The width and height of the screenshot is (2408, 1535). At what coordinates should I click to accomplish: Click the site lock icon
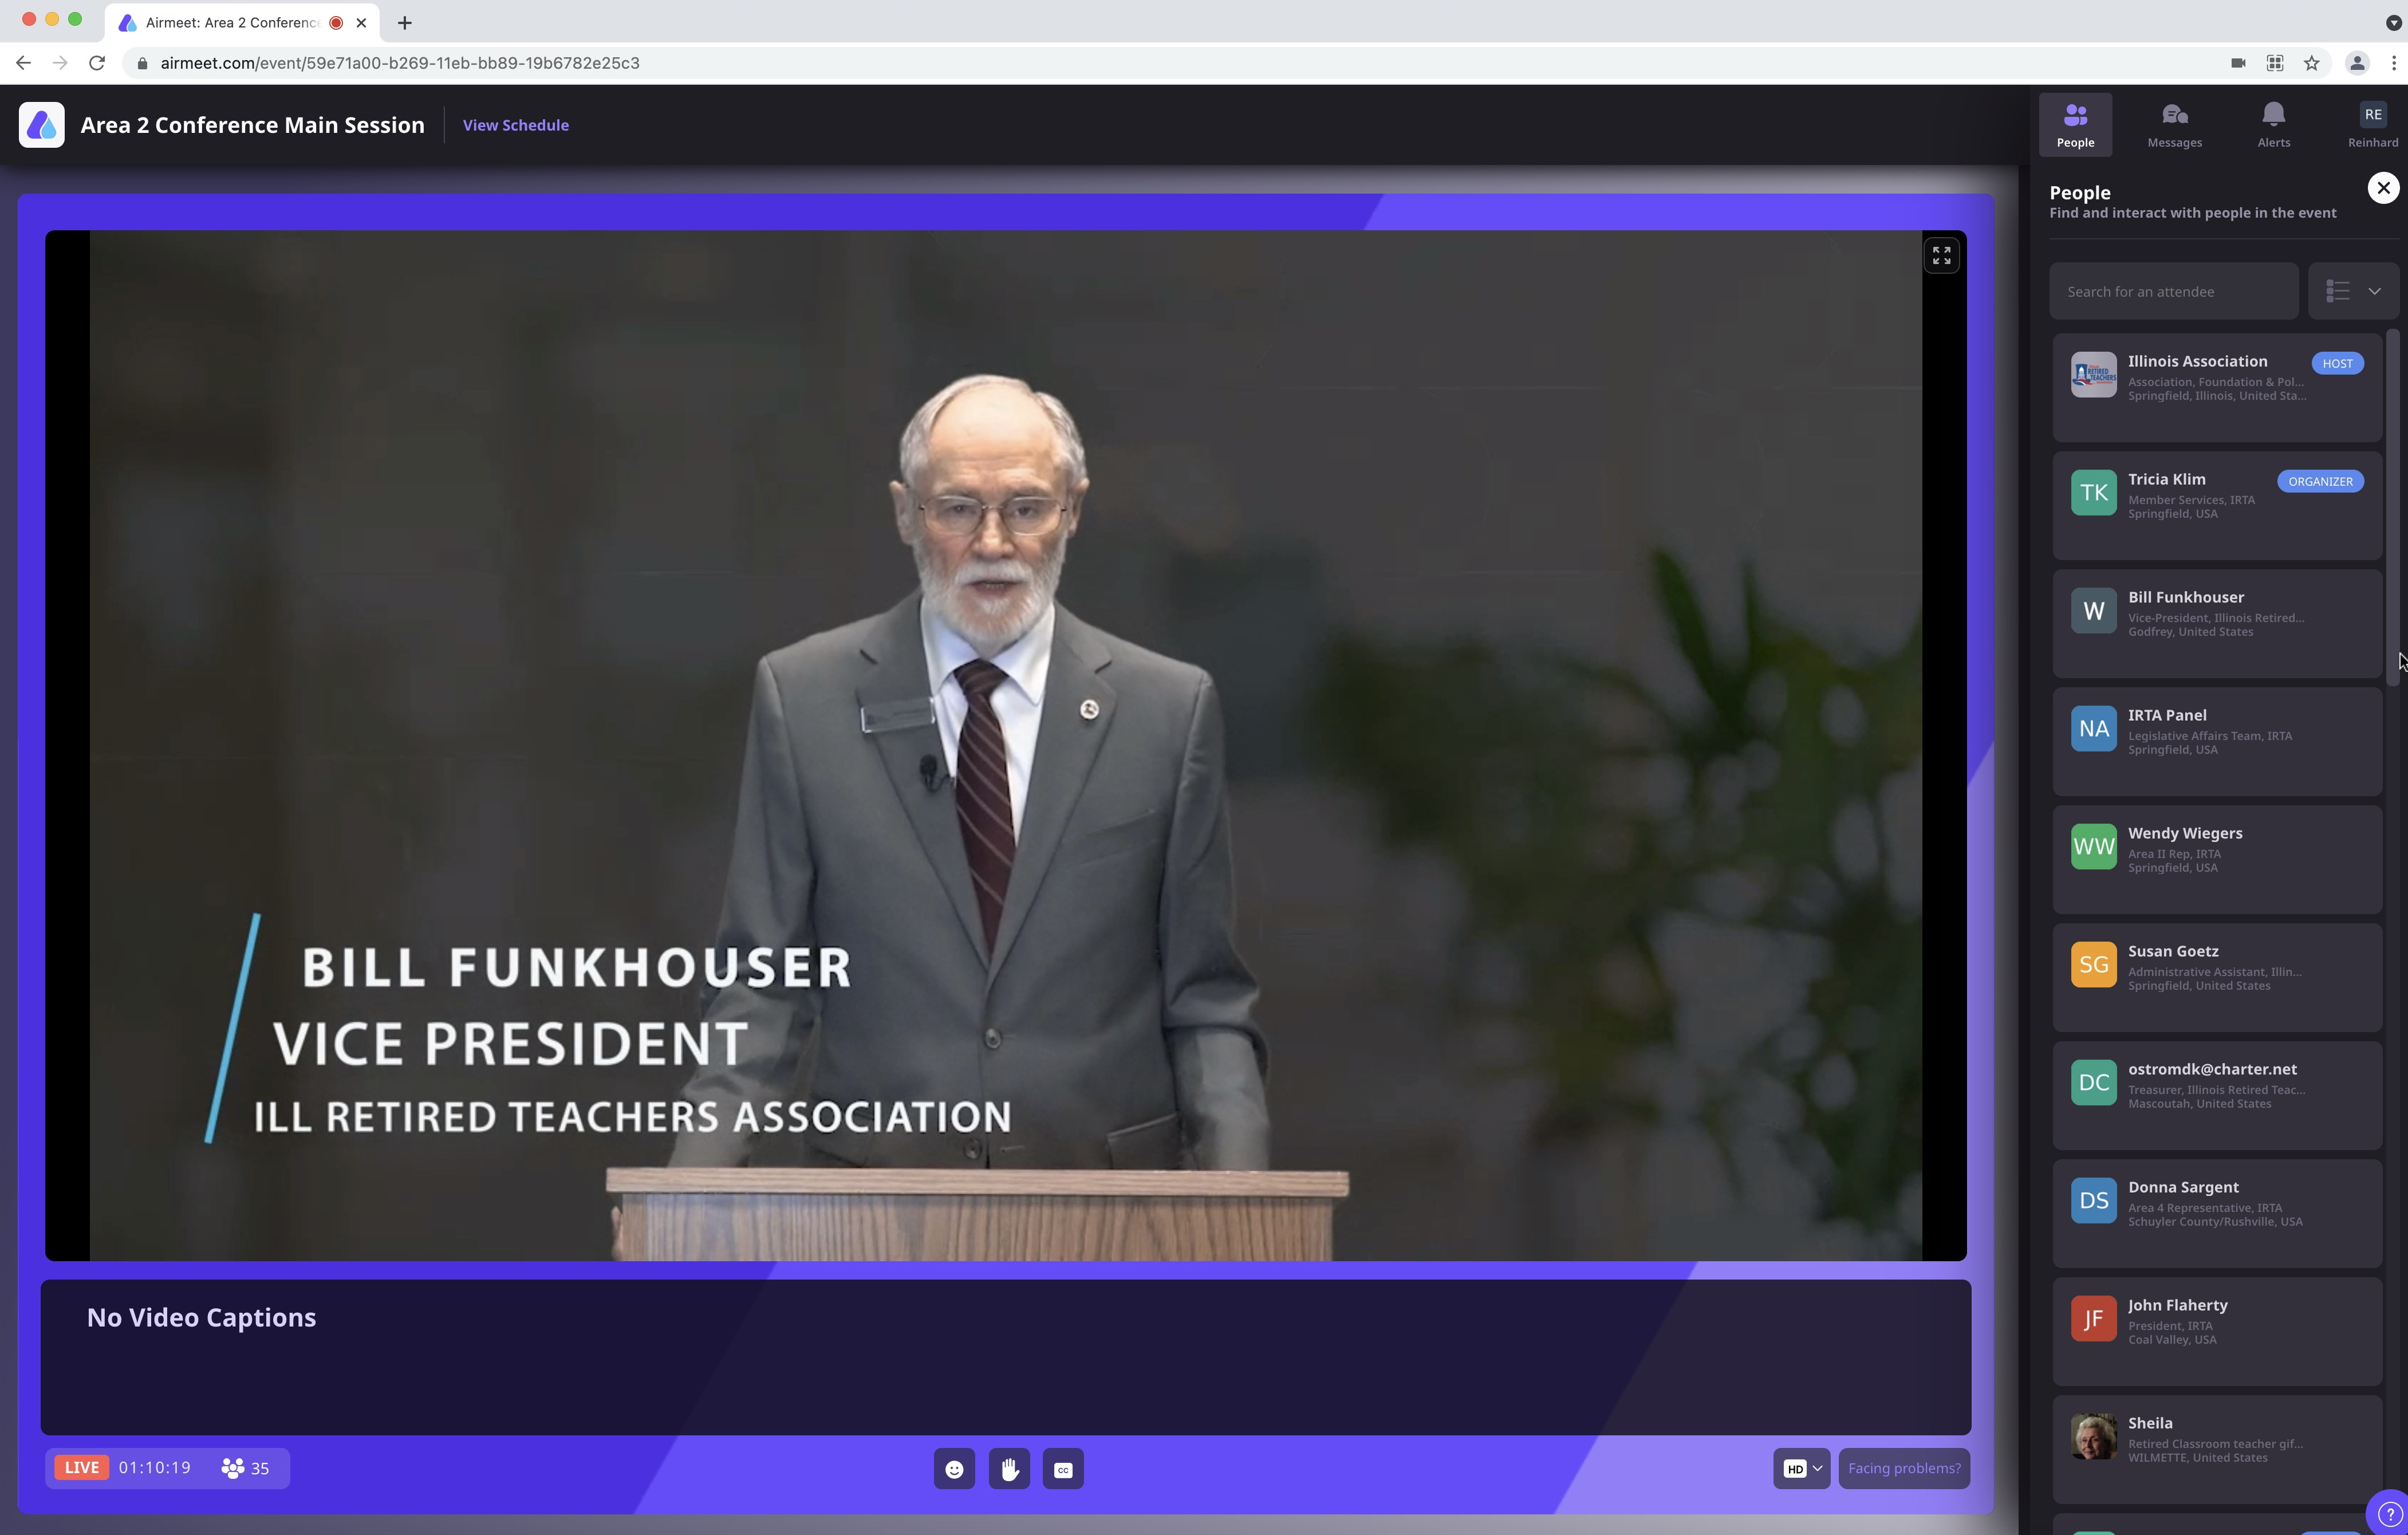pyautogui.click(x=142, y=63)
